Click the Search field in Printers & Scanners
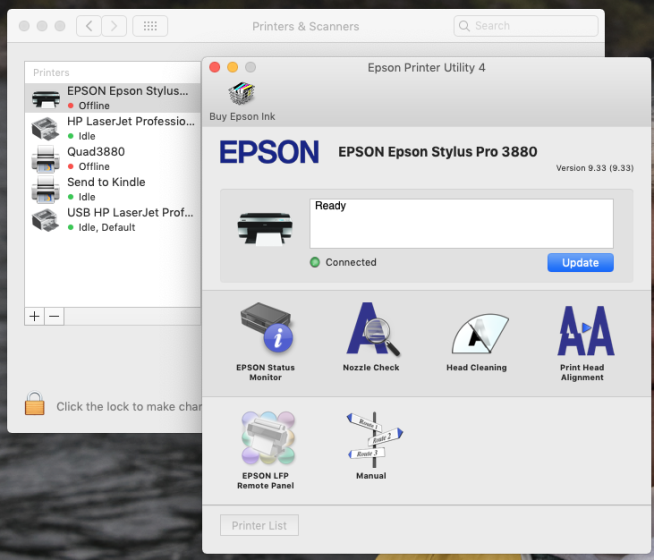Image resolution: width=654 pixels, height=560 pixels. 525,26
